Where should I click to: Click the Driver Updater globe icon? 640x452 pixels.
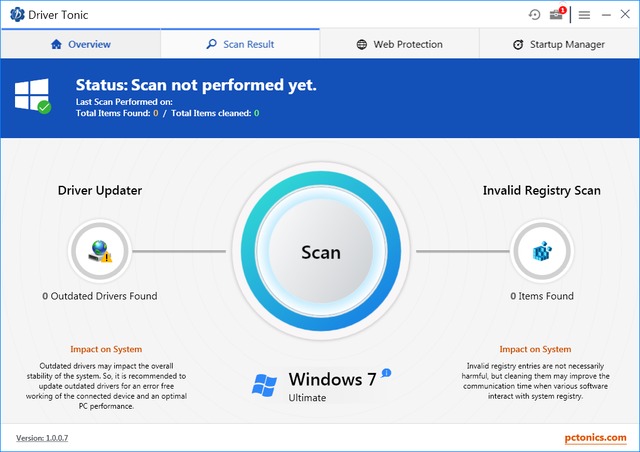100,252
